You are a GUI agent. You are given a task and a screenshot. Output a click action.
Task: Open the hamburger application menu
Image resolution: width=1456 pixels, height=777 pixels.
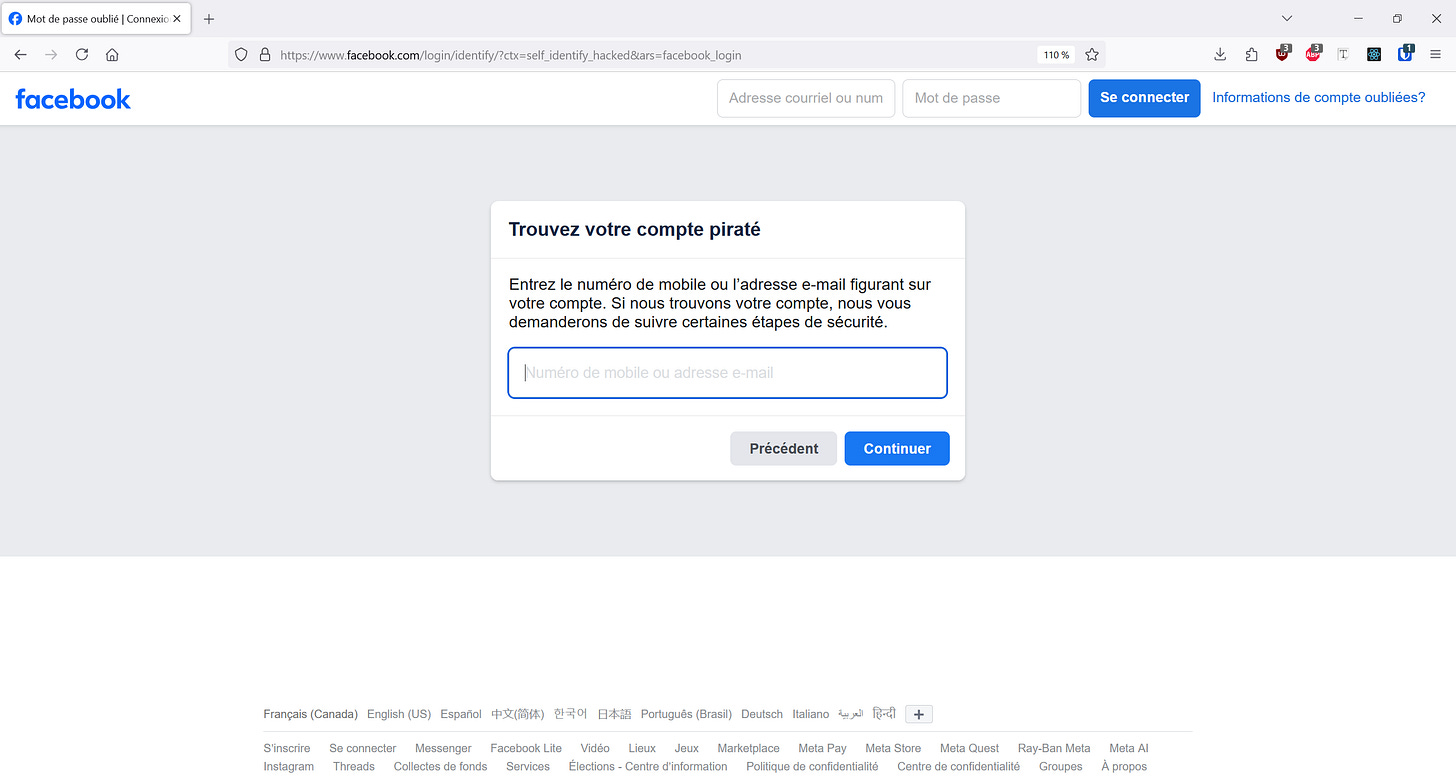pos(1437,54)
